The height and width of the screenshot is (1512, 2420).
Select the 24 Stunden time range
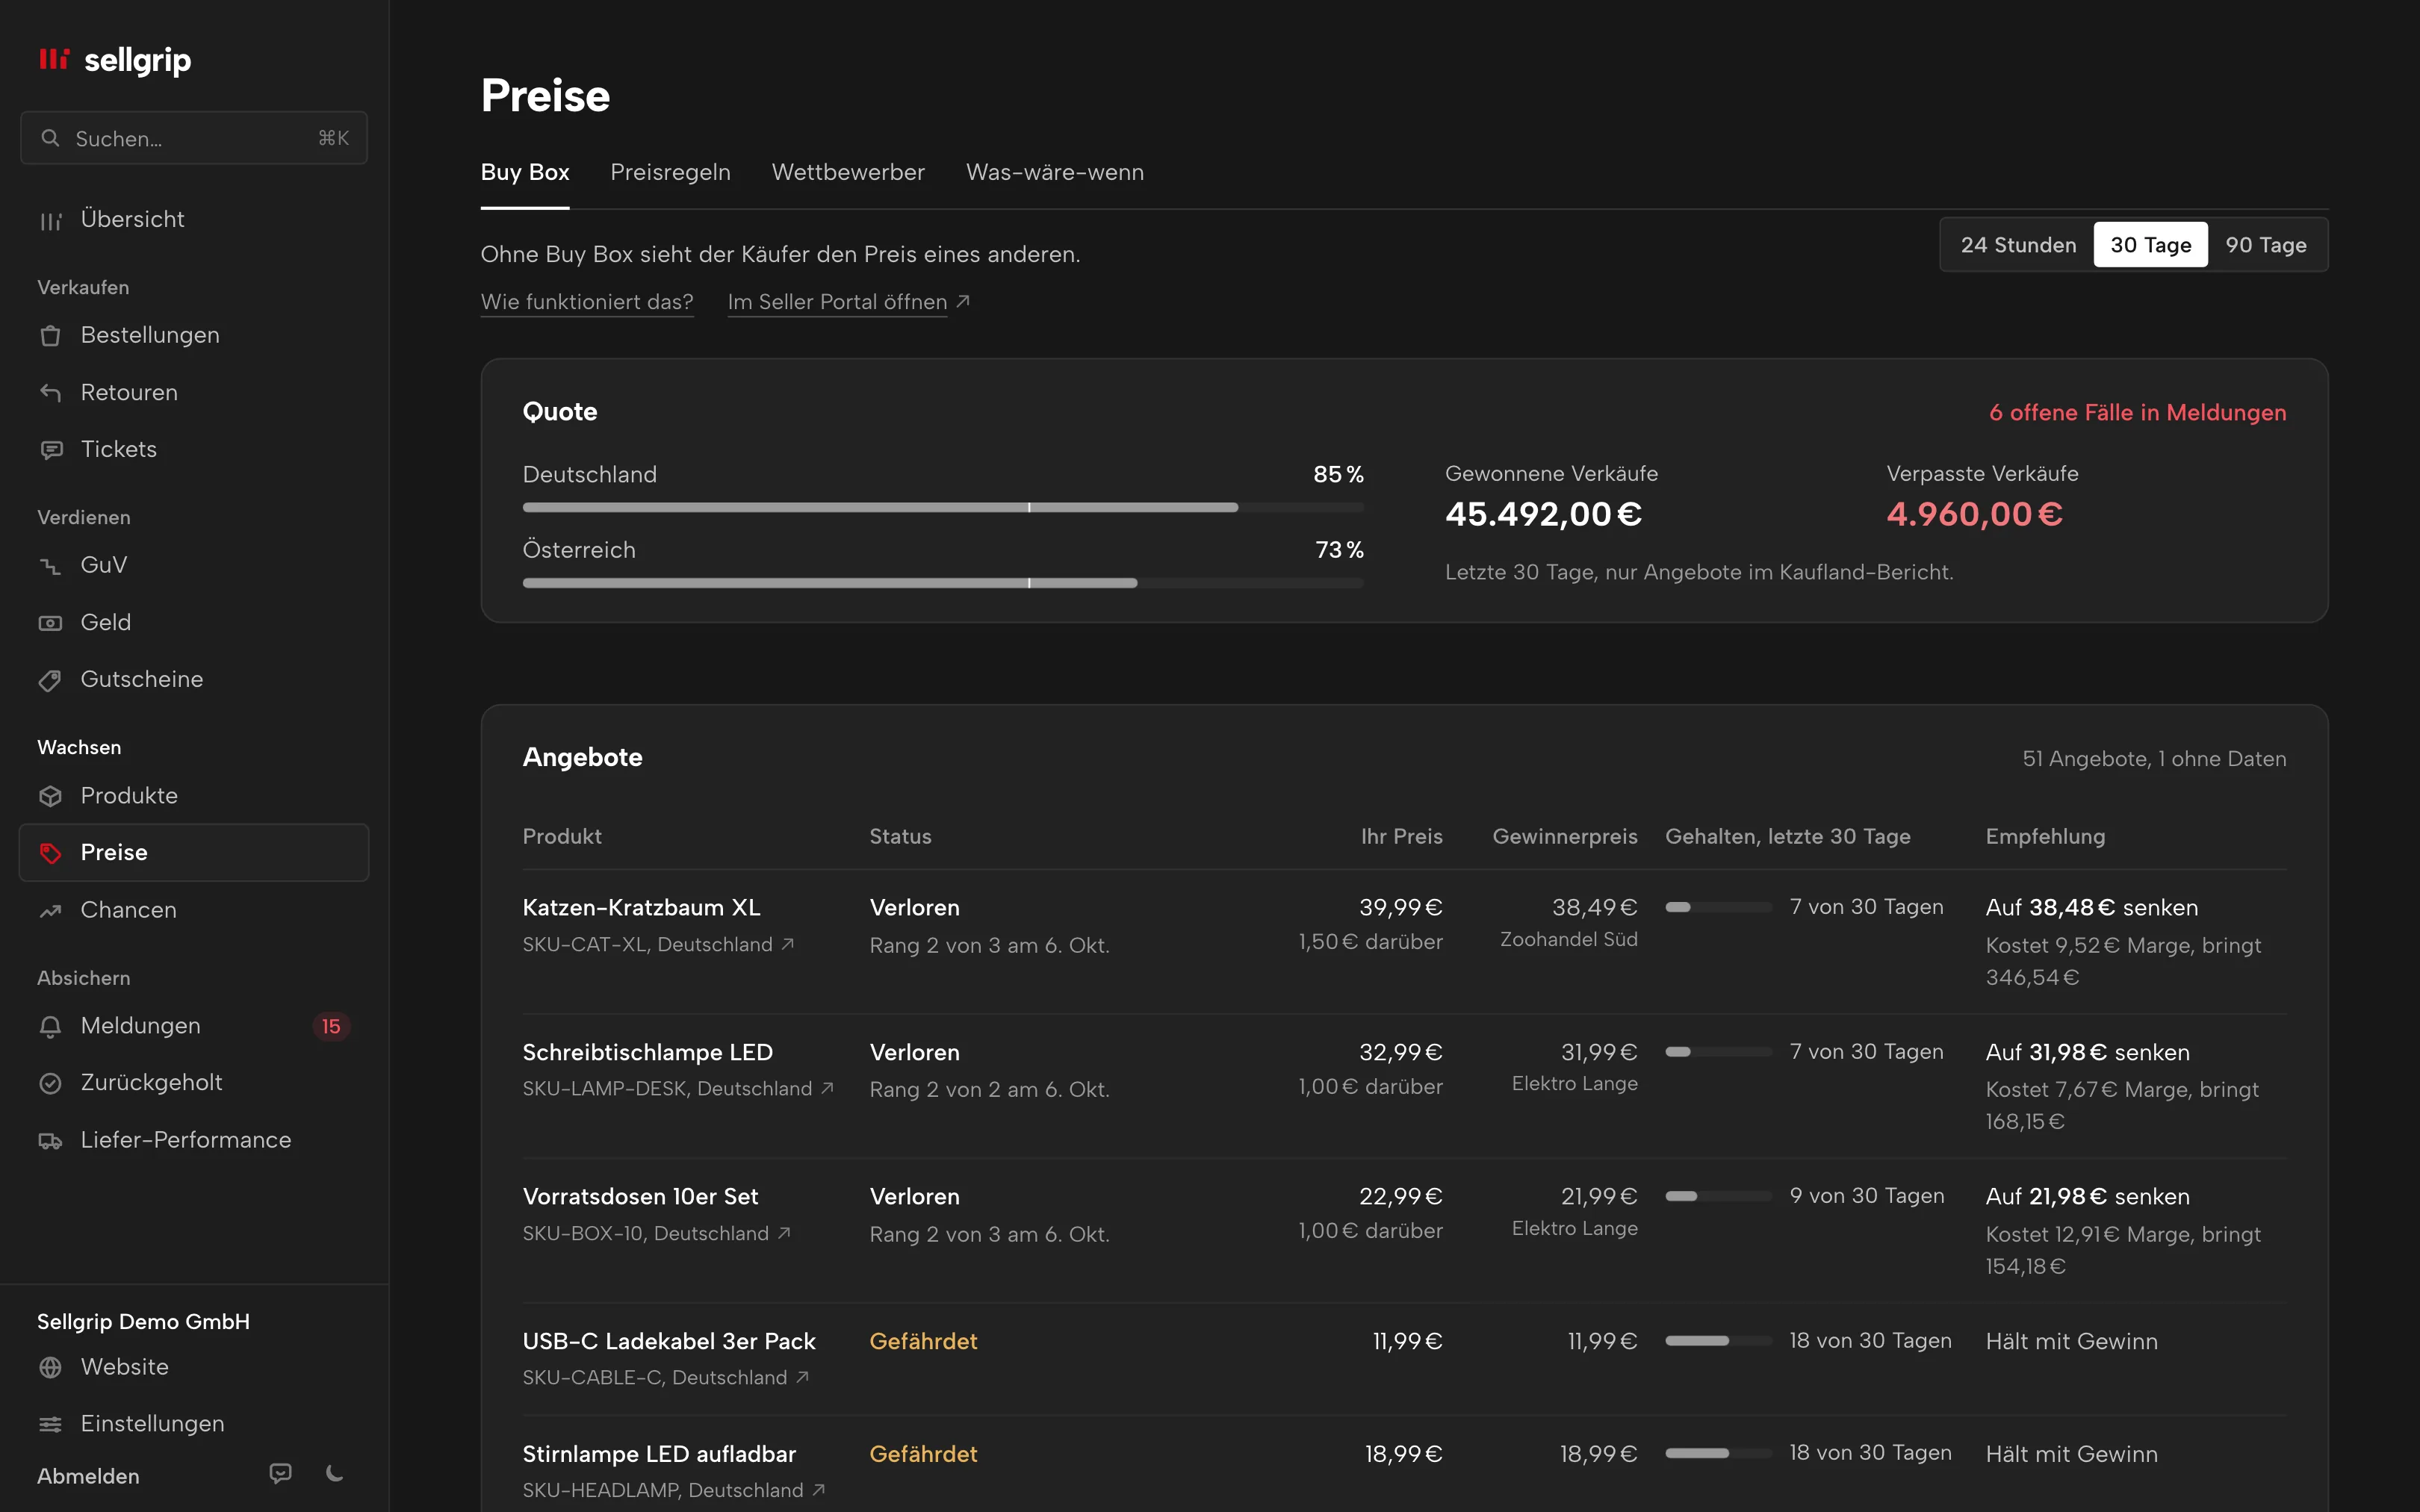click(2018, 245)
